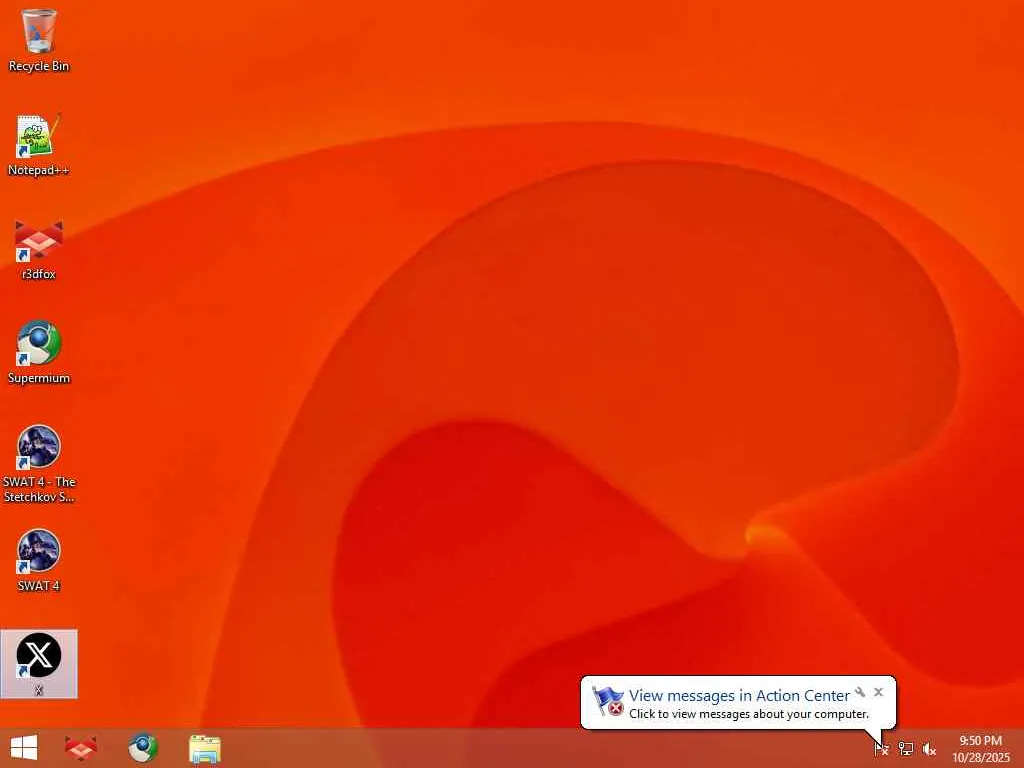Launch r3dfox from the taskbar
This screenshot has height=768, width=1024.
(81, 748)
